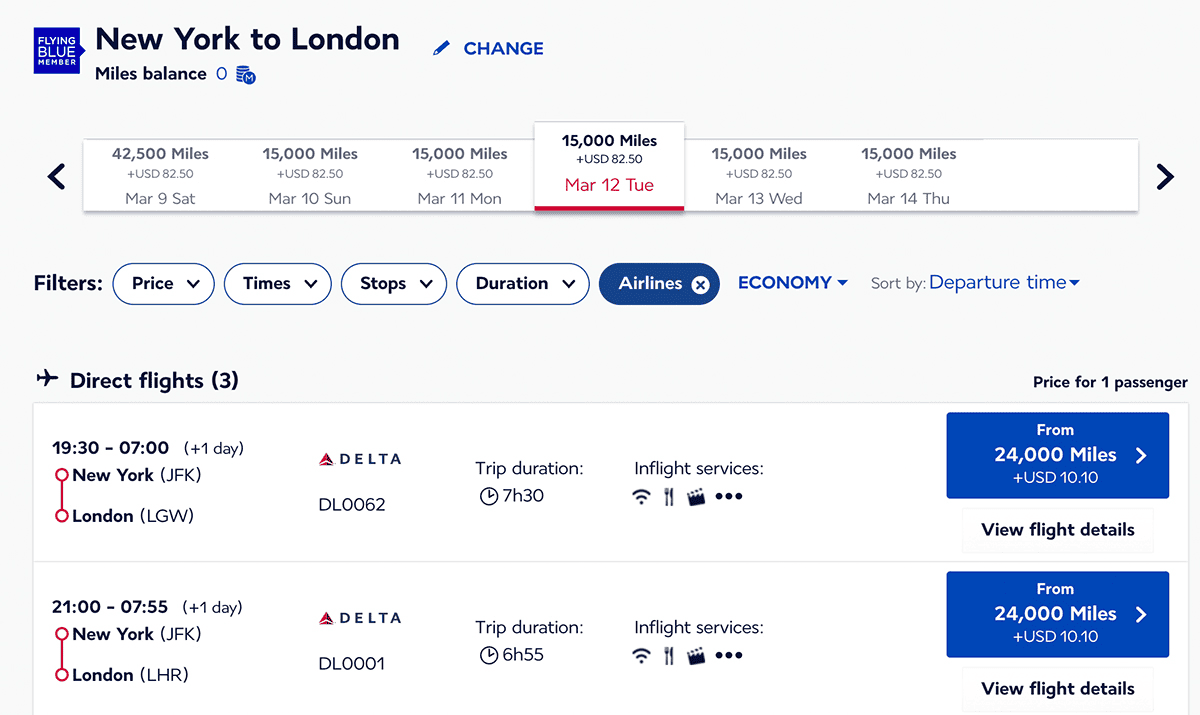Viewport: 1200px width, 715px height.
Task: Click the Miles balance coin icon
Action: [x=246, y=75]
